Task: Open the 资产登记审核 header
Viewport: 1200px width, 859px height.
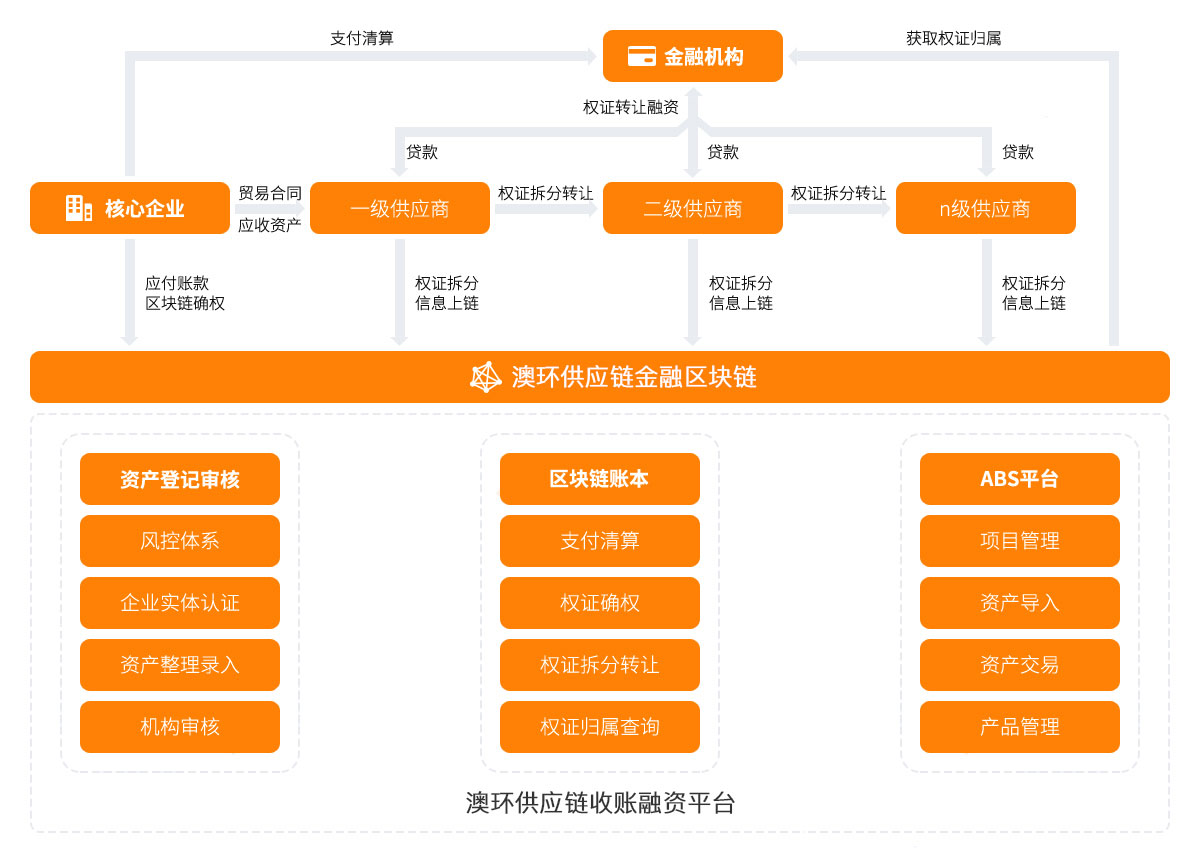Action: tap(180, 479)
